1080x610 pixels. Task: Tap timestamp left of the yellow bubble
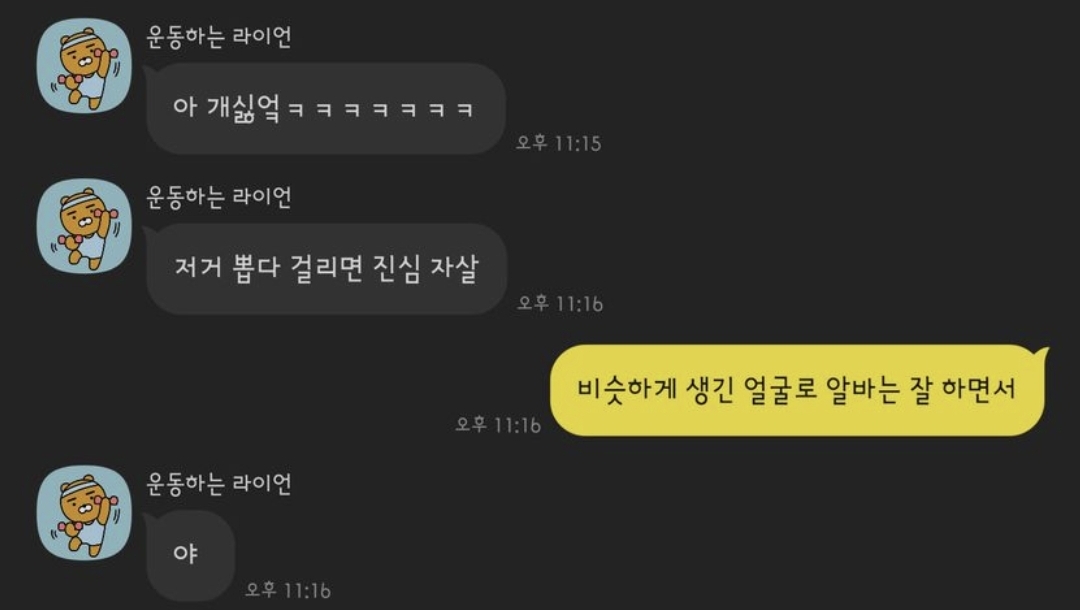pyautogui.click(x=498, y=425)
